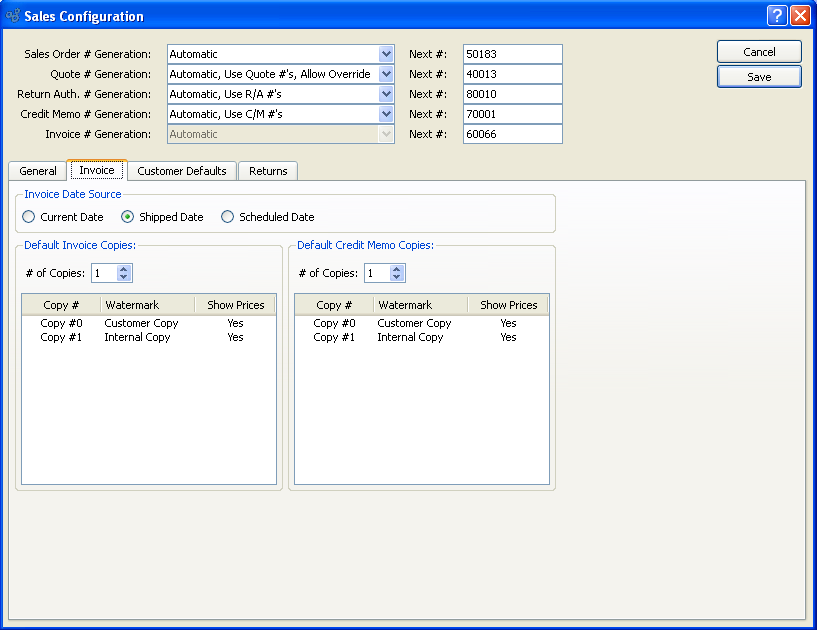Open Sales Order # Generation dropdown

click(386, 54)
